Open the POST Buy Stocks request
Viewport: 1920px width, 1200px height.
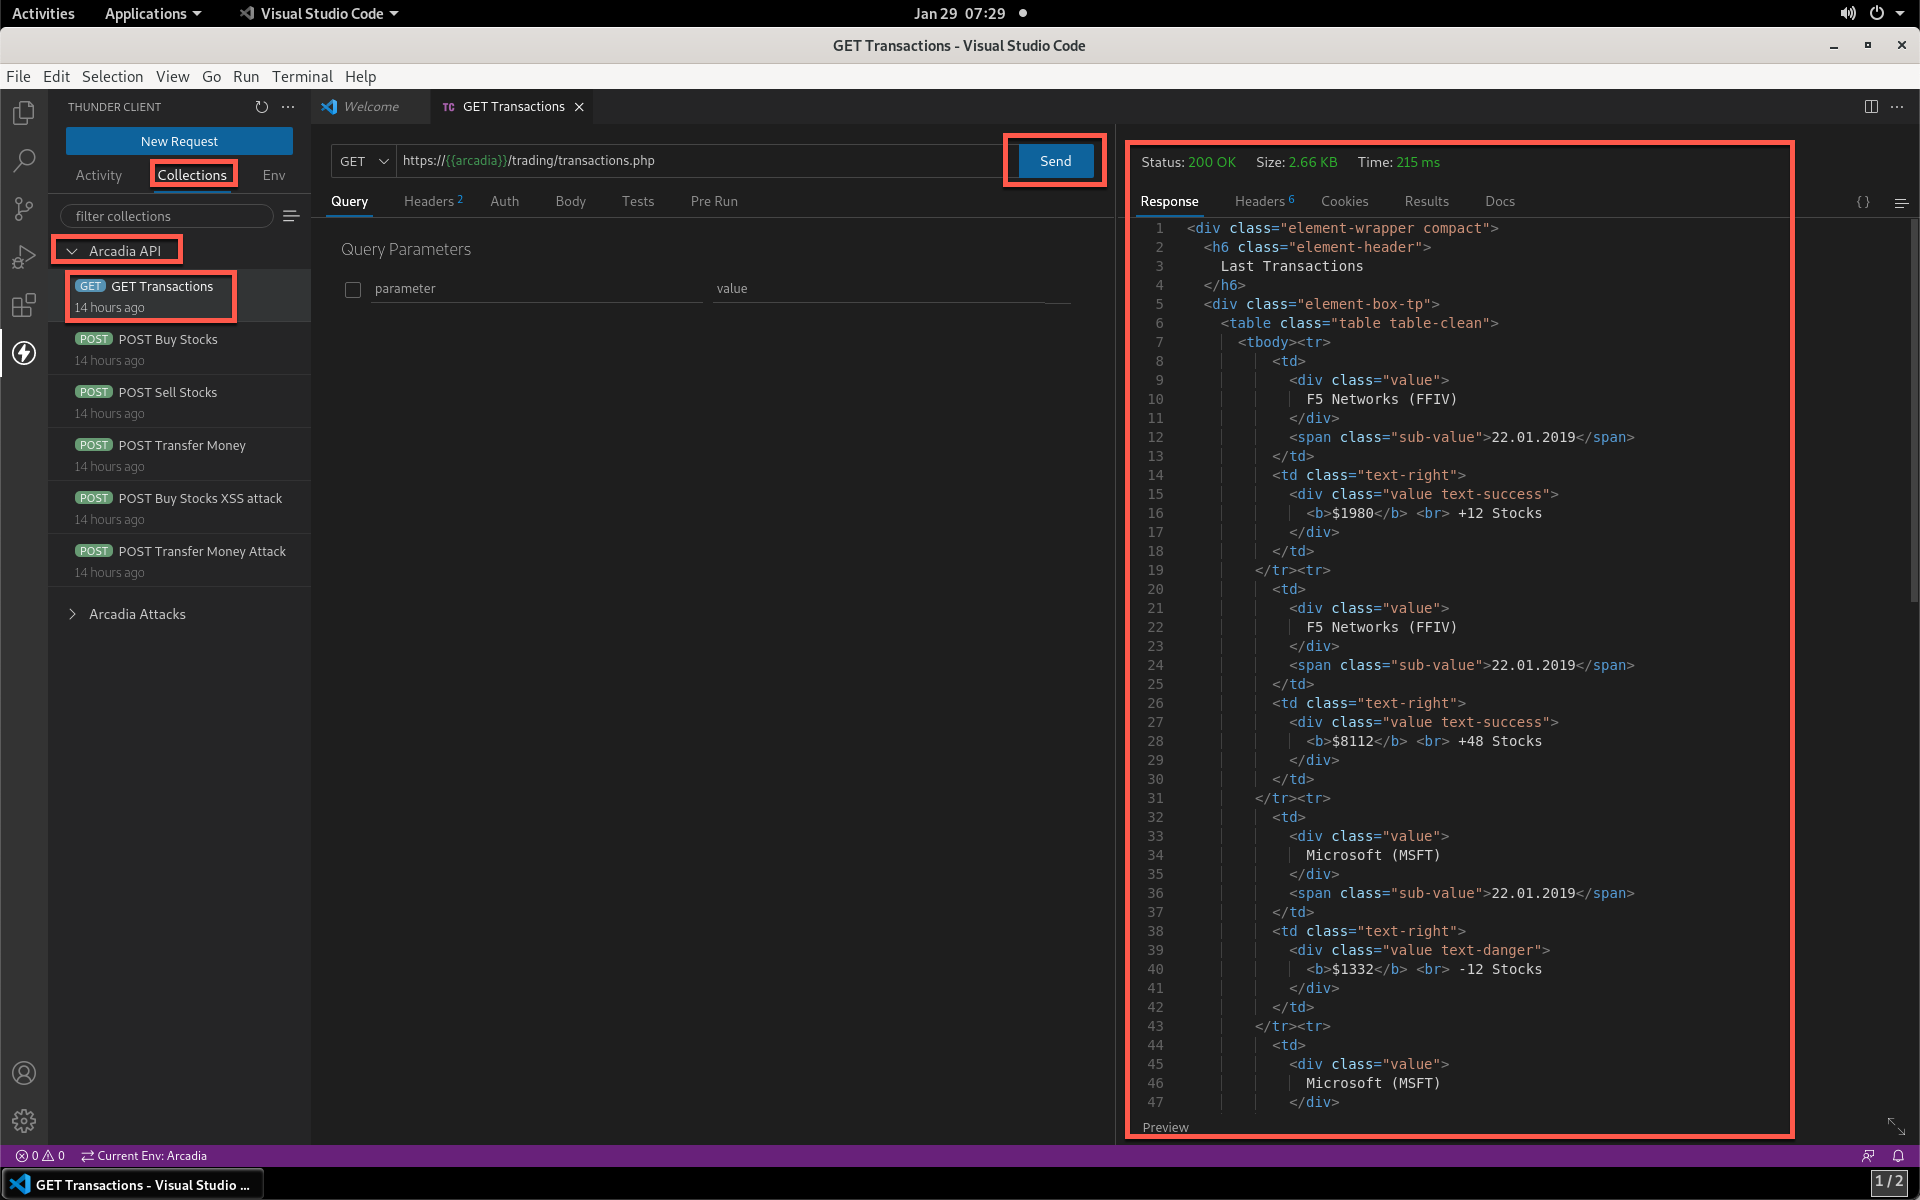pyautogui.click(x=180, y=349)
